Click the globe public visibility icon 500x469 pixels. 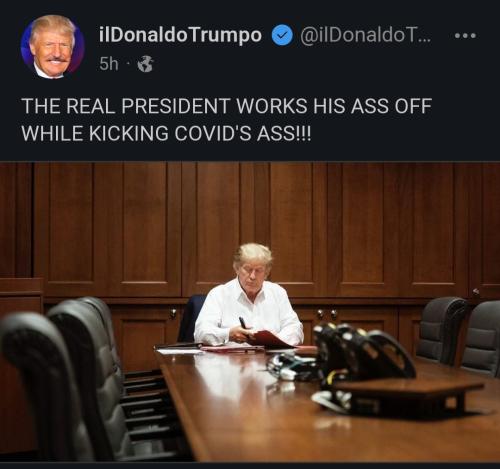pyautogui.click(x=146, y=64)
